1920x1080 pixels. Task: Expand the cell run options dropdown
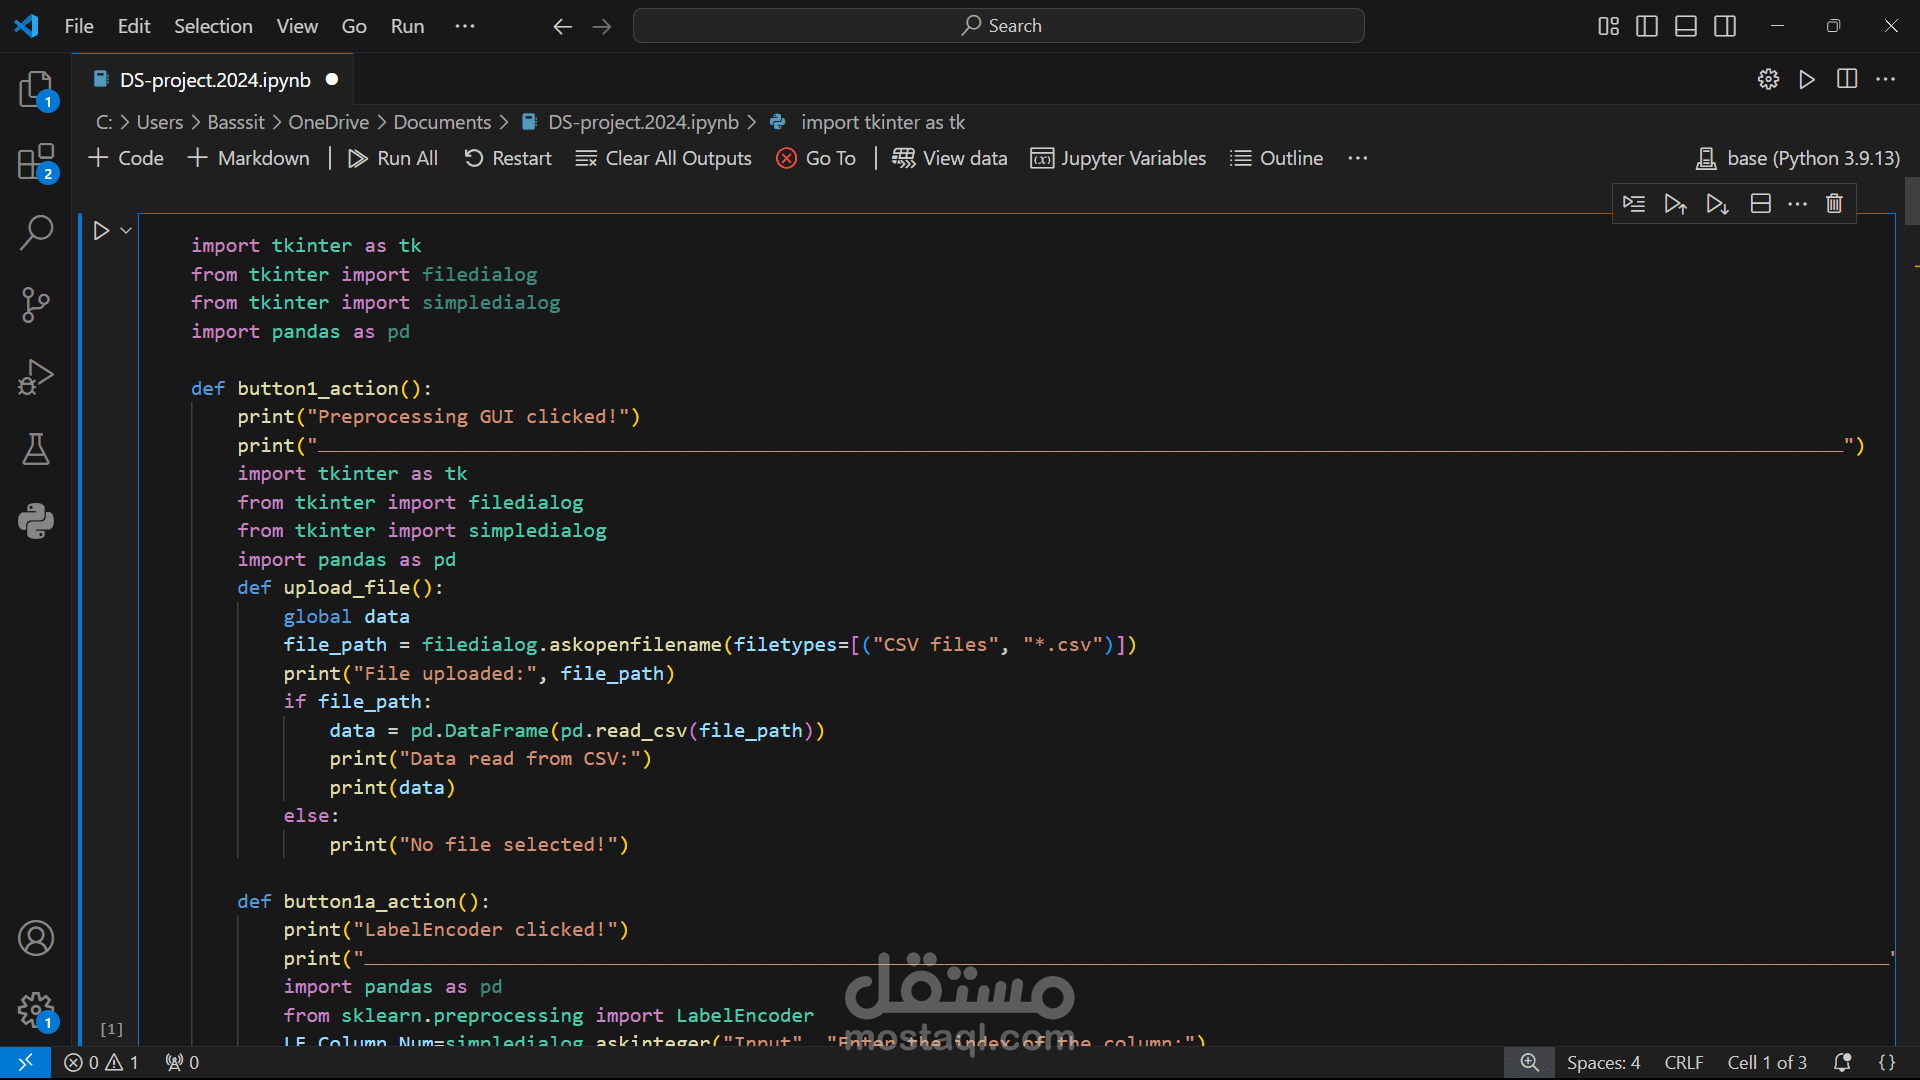126,231
